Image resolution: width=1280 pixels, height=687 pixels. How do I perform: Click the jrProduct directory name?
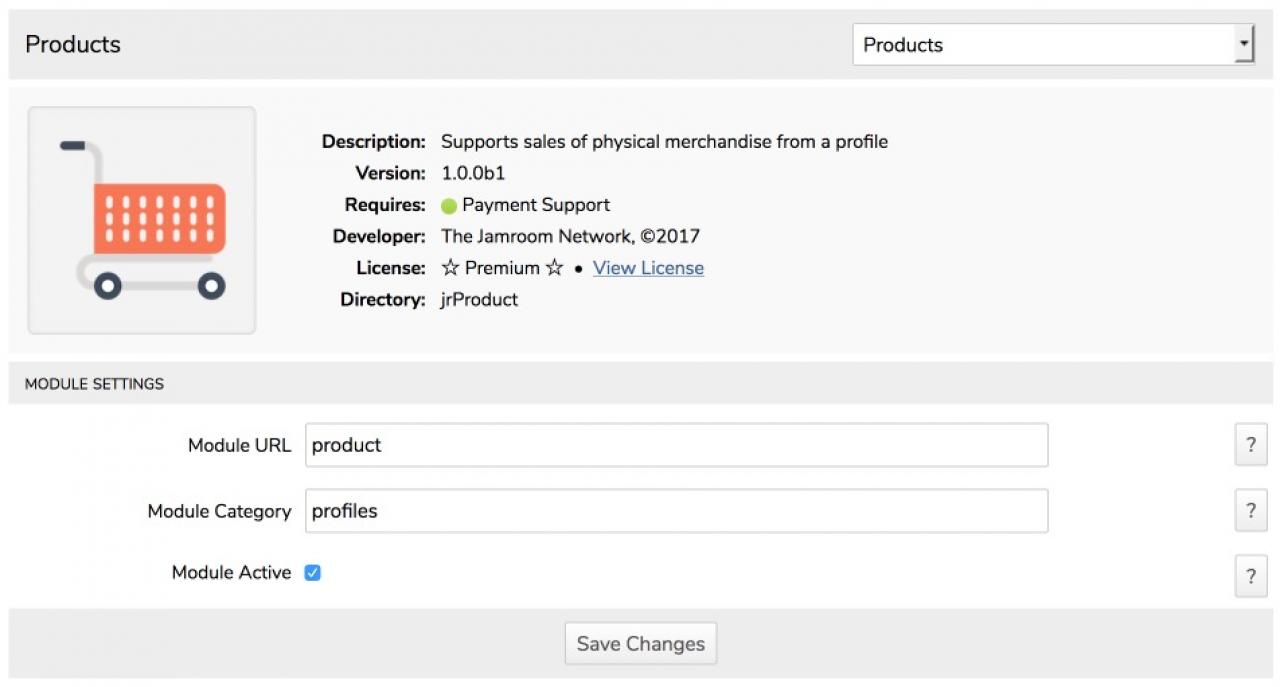(x=480, y=299)
